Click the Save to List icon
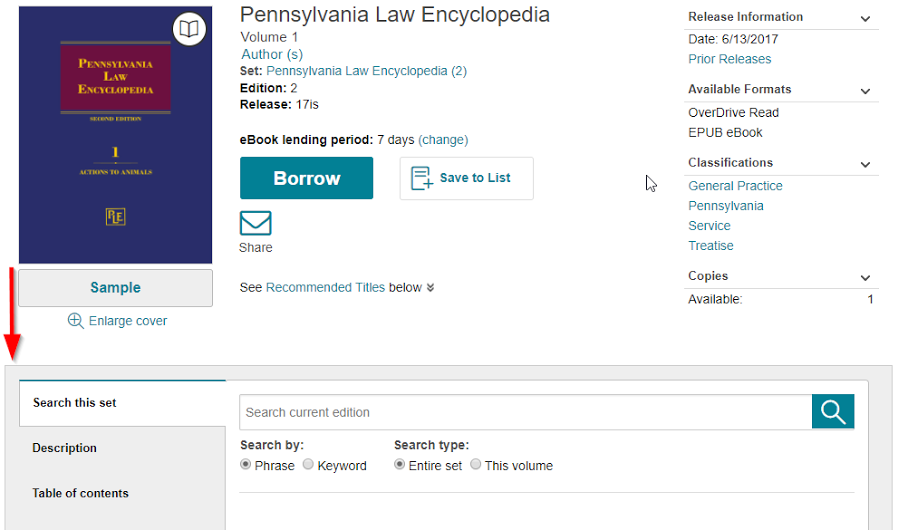 pos(422,178)
